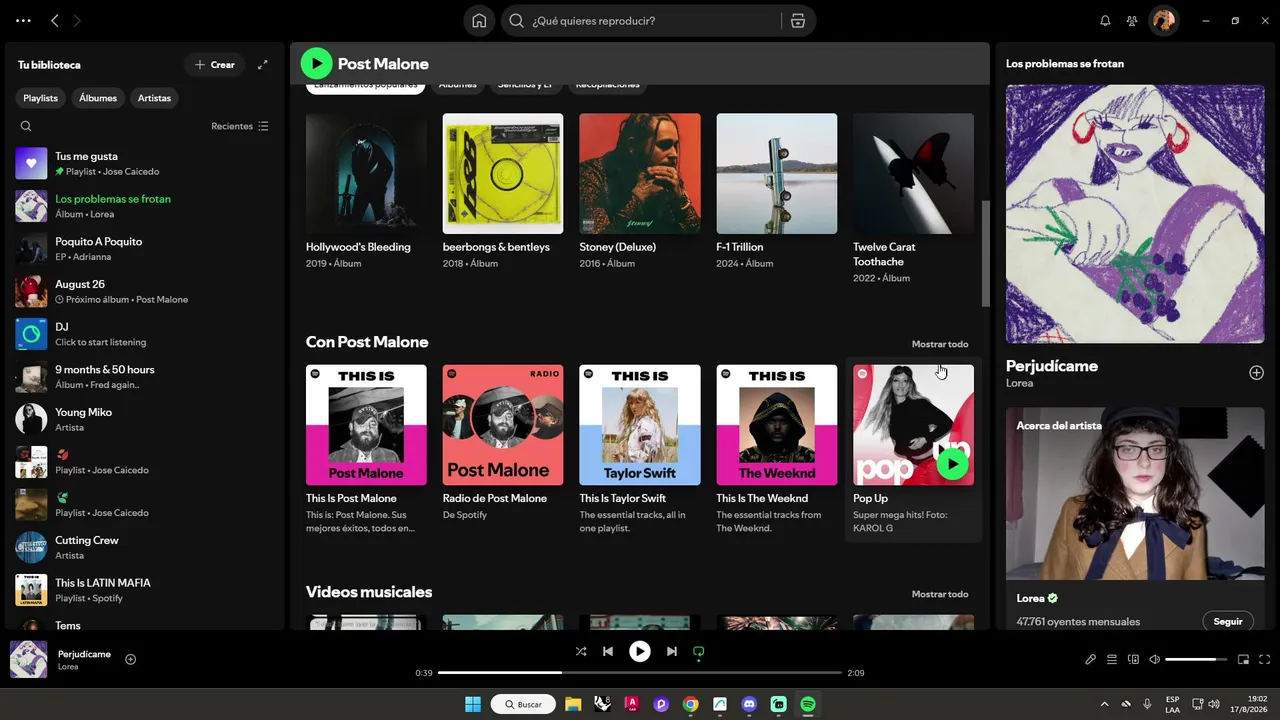Show all Videos musicales
1280x720 pixels.
click(x=940, y=594)
